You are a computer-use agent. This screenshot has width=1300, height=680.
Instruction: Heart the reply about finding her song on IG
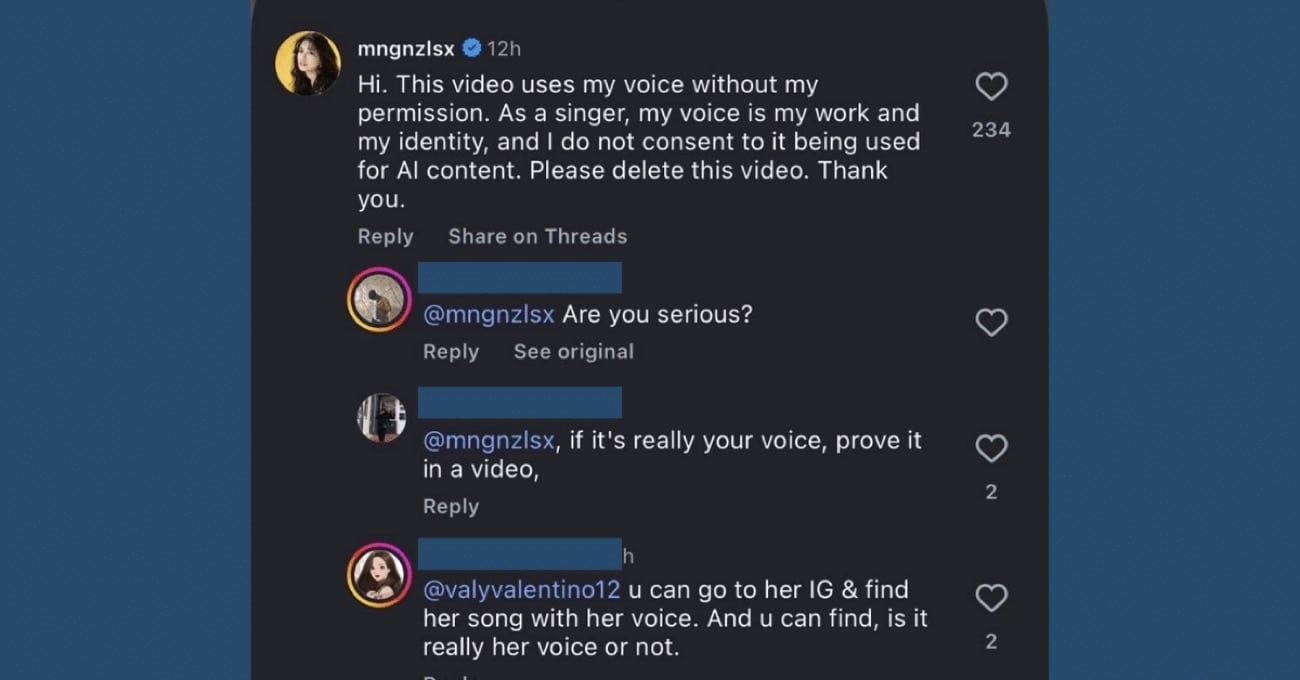click(x=991, y=597)
